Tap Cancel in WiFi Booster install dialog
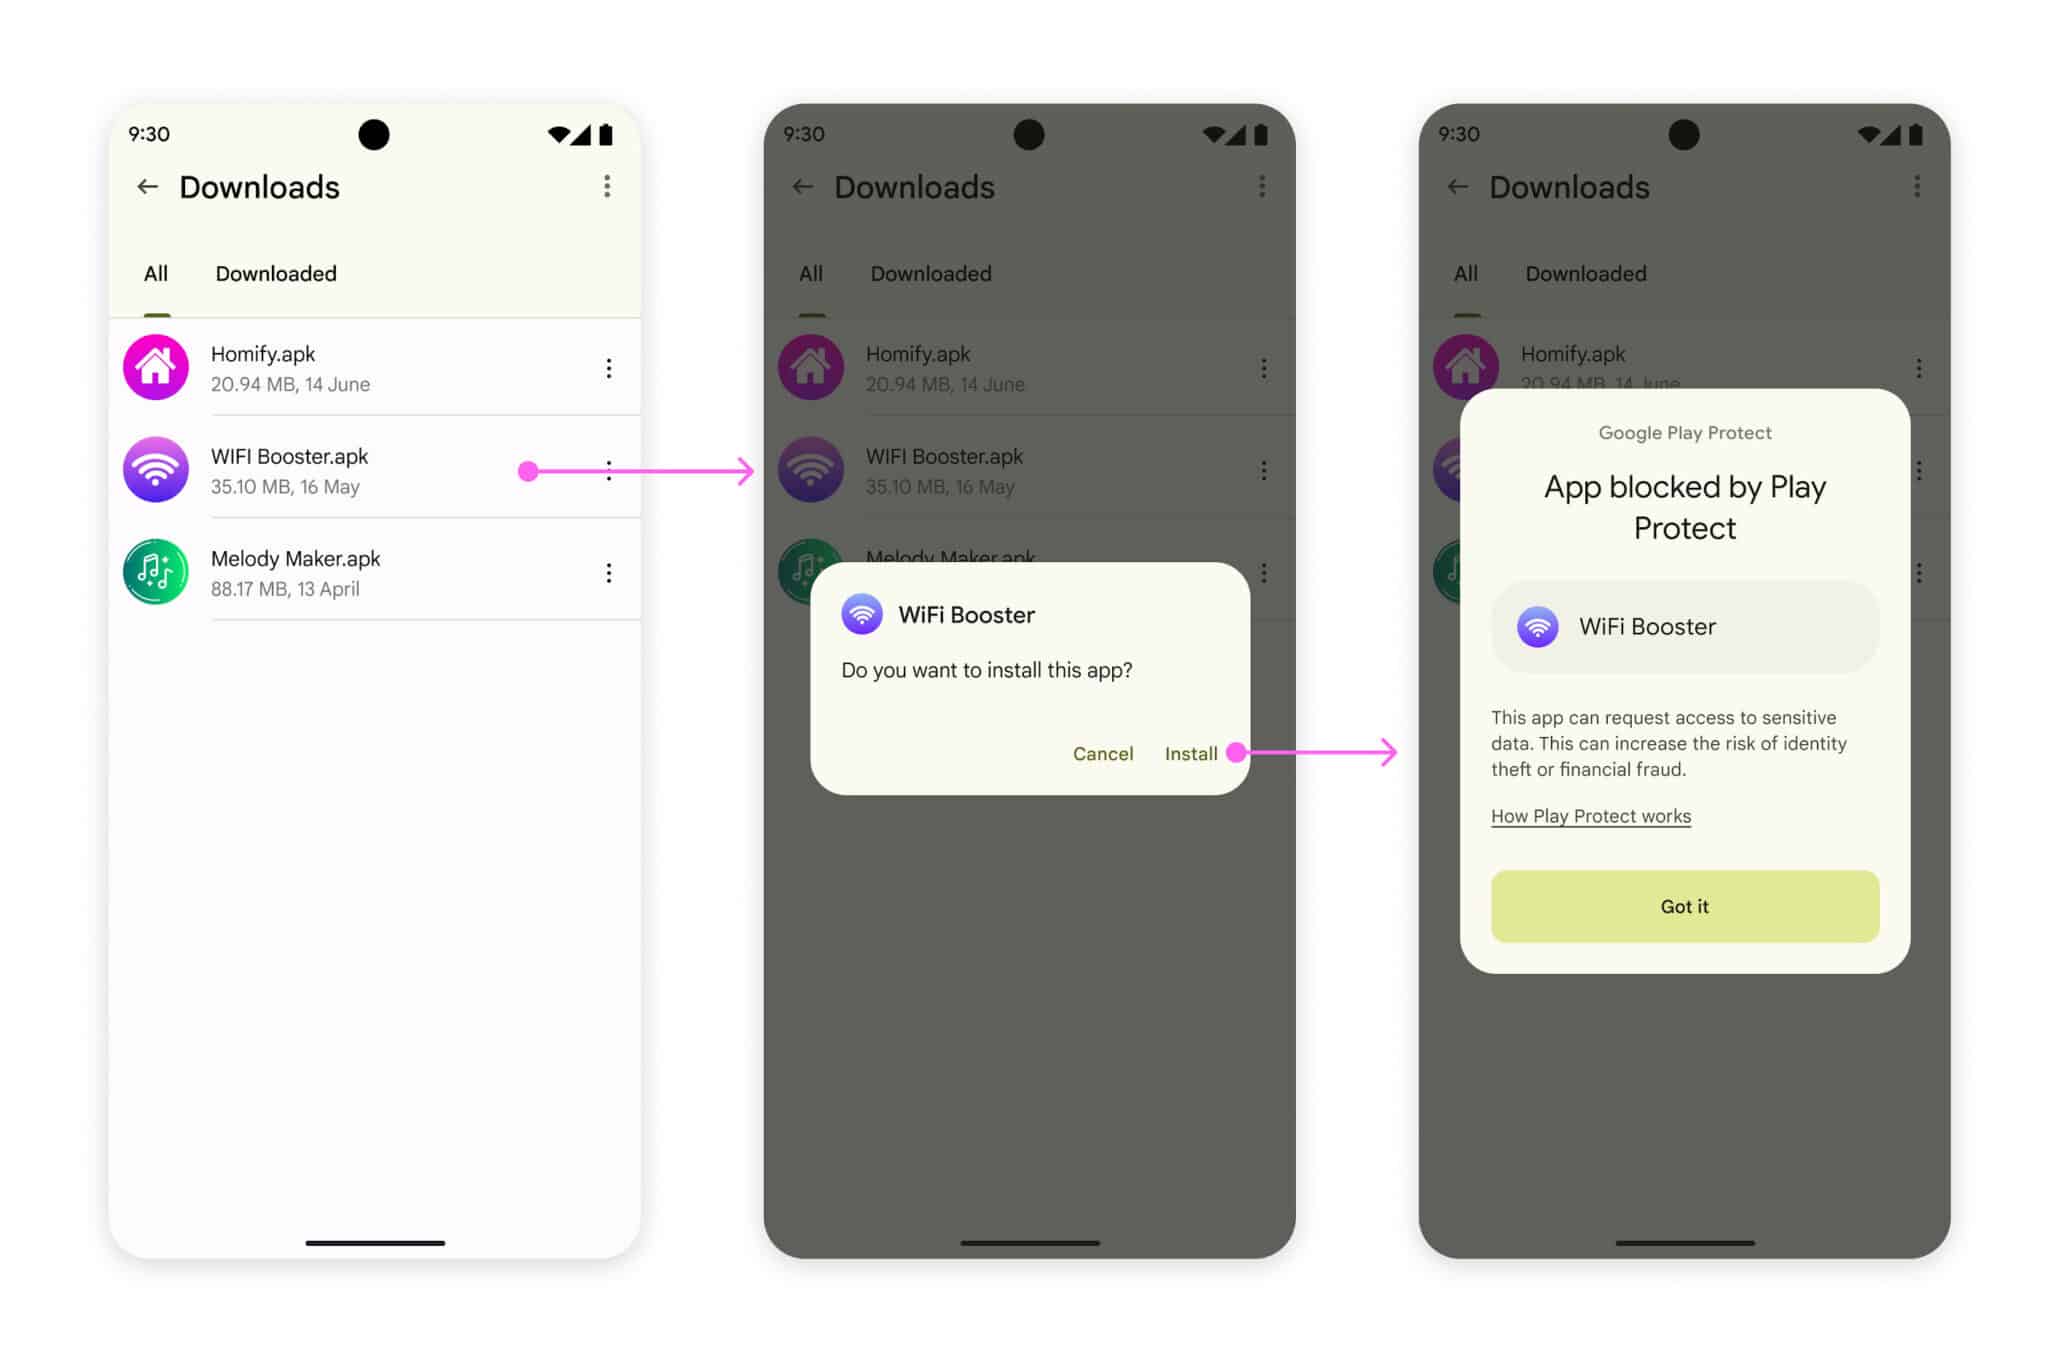 click(1100, 752)
